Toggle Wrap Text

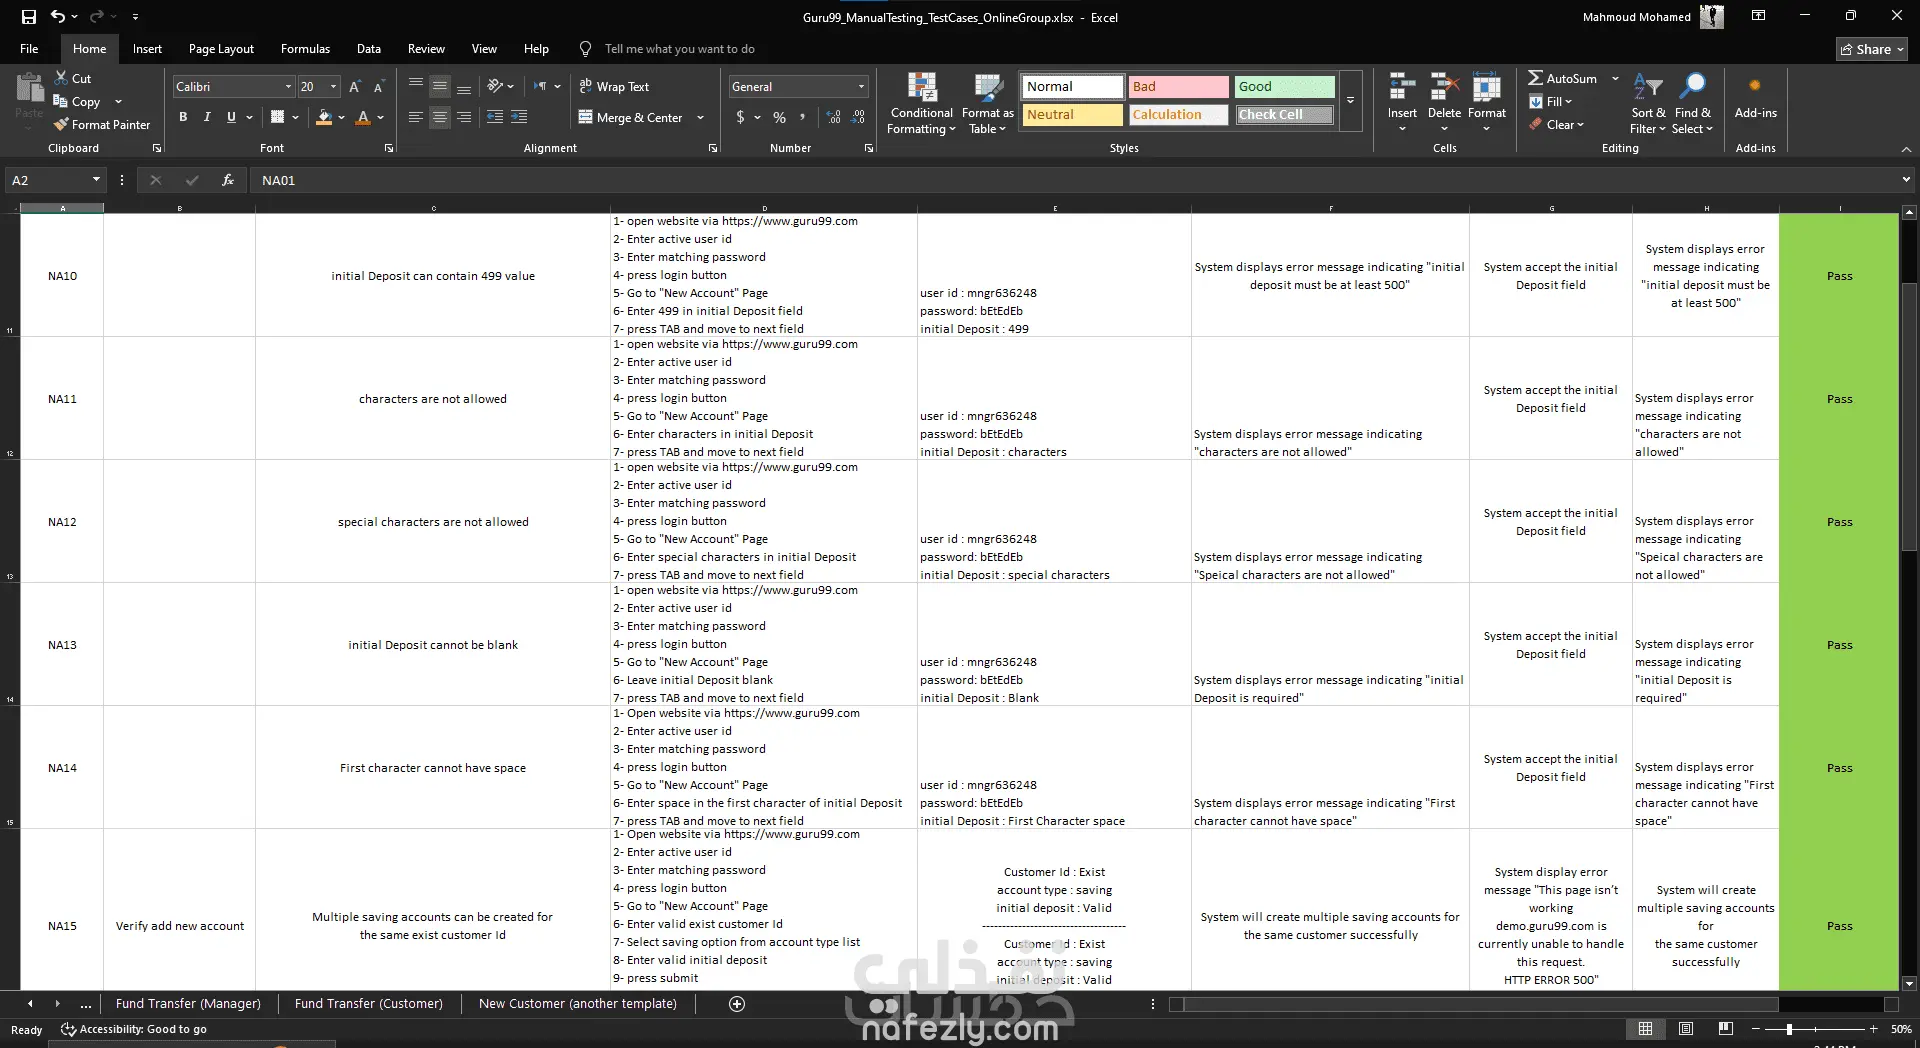click(614, 87)
